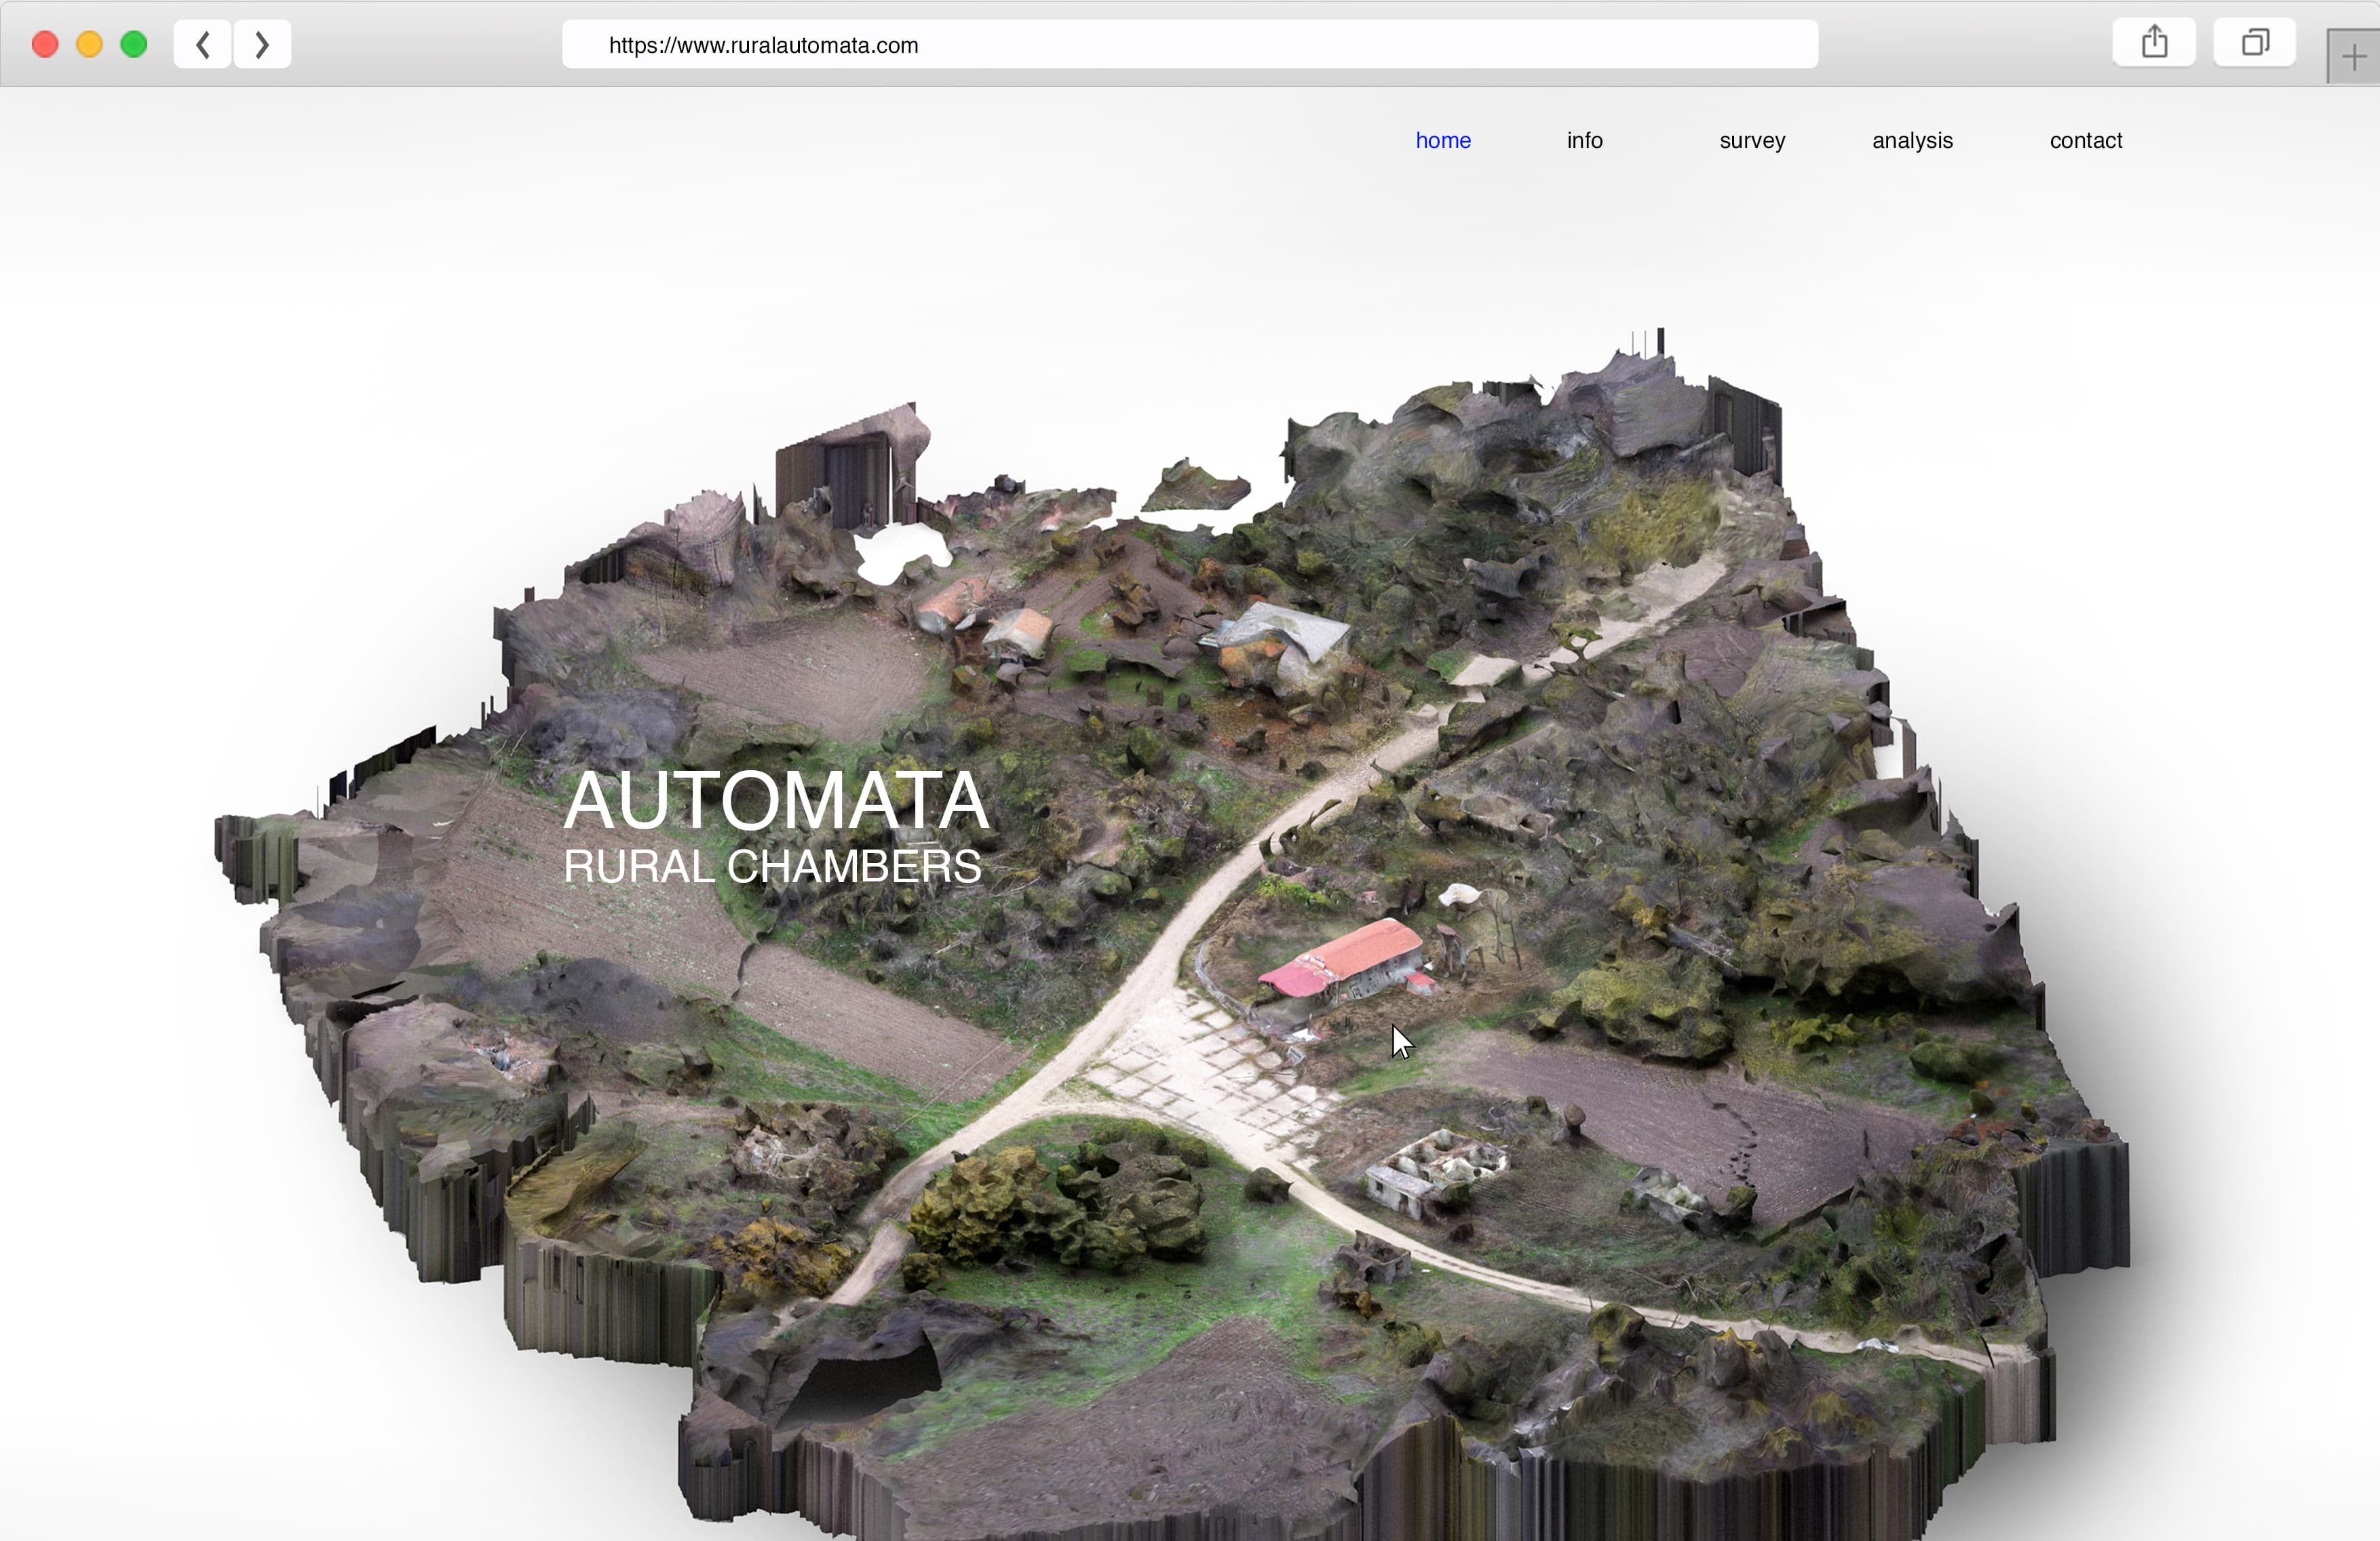2380x1541 pixels.
Task: Click the green traffic-light window control
Action: pos(133,44)
